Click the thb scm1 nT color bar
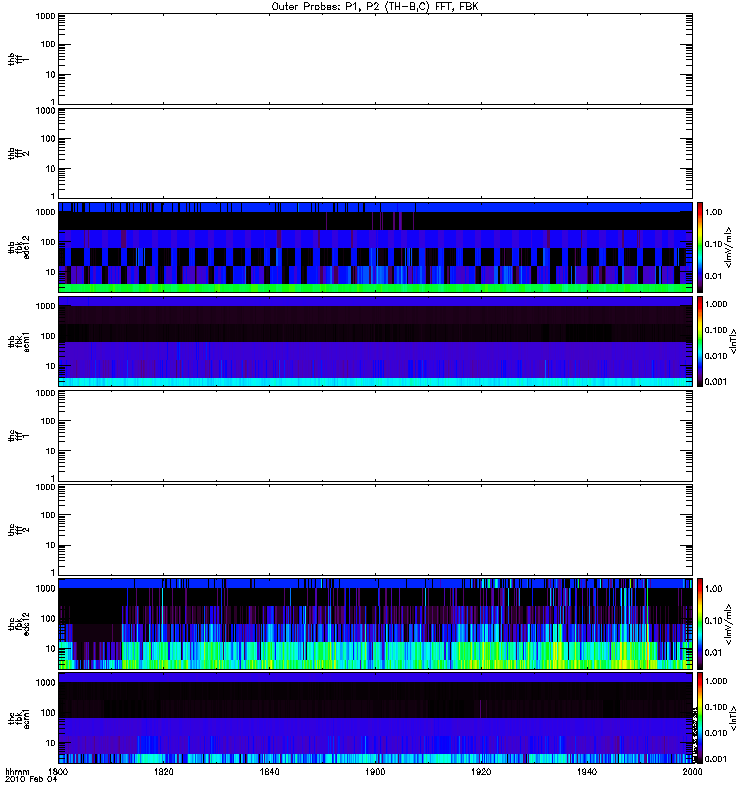 [x=700, y=341]
